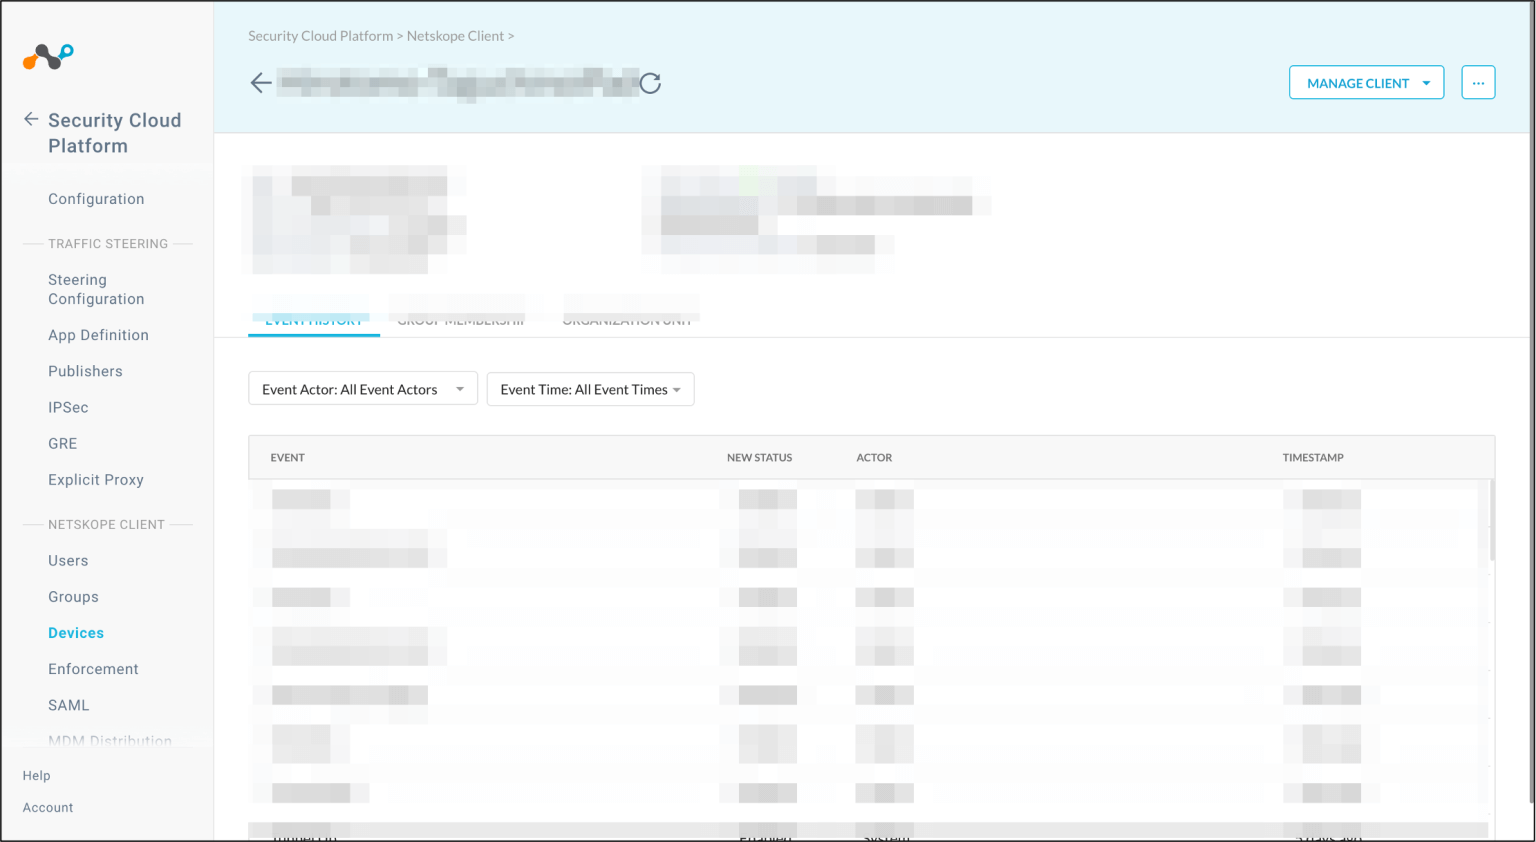Screen dimensions: 1536x842
Task: Navigate to IPSec traffic steering settings
Action: 68,407
